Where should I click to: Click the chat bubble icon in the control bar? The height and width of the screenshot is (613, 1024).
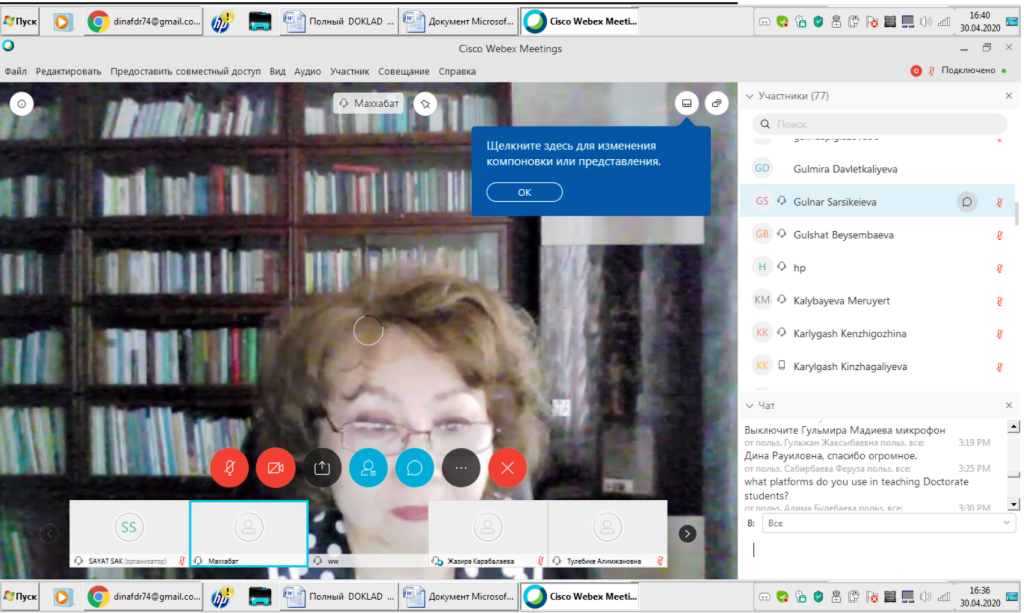pos(414,467)
